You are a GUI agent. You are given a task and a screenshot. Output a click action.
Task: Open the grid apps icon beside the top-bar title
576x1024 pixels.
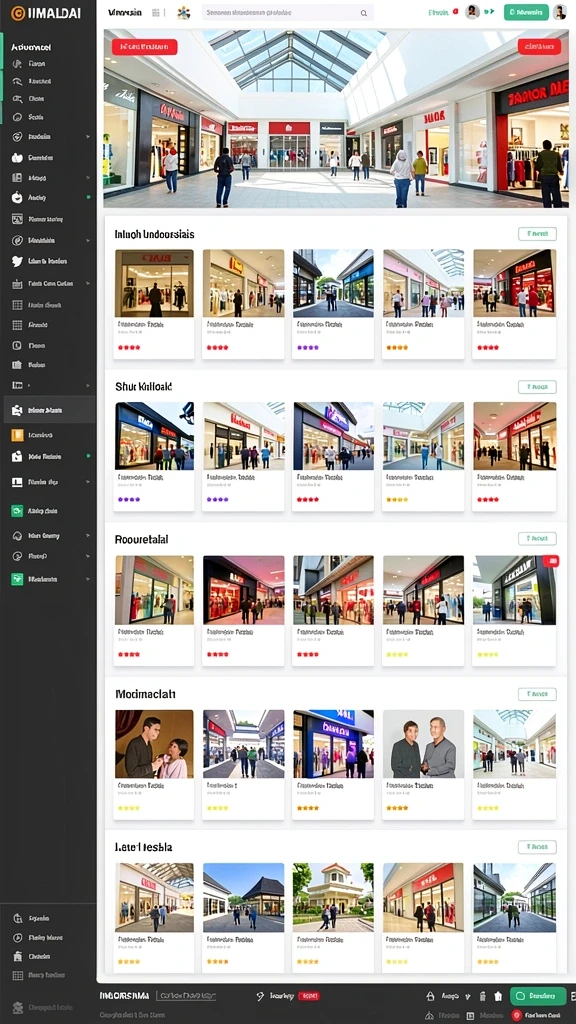pos(155,12)
